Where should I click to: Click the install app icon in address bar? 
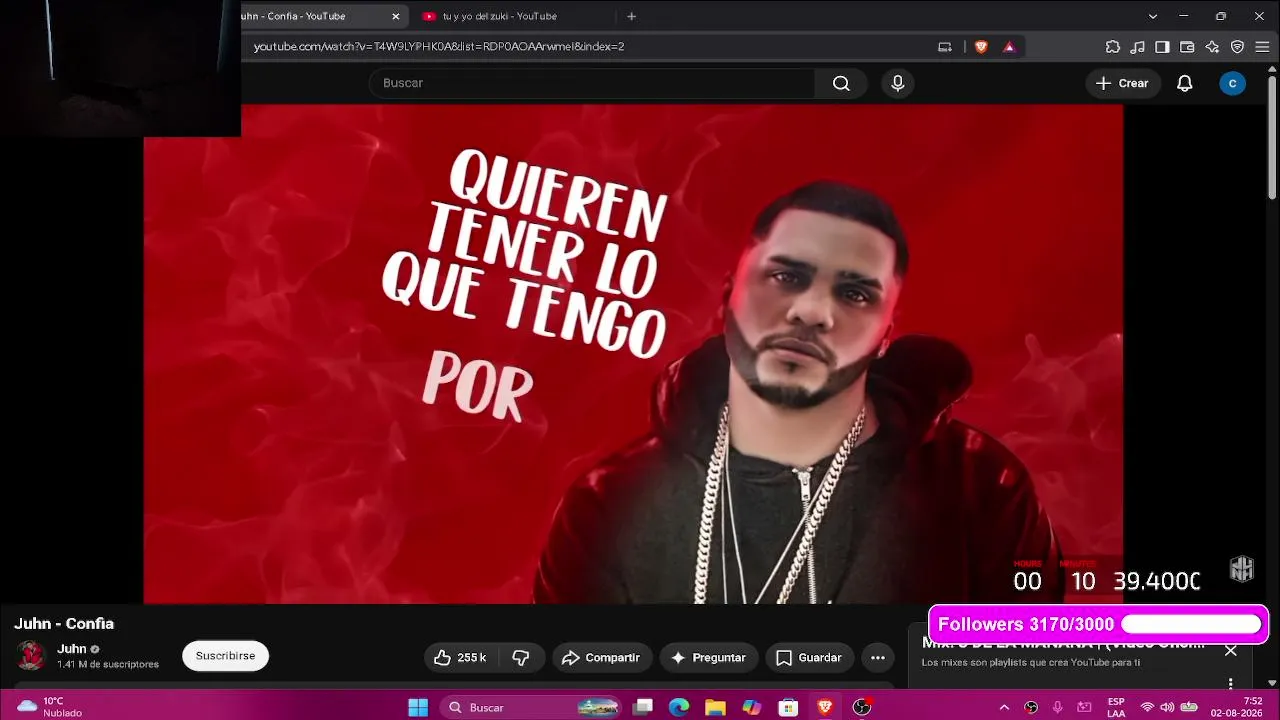[944, 46]
